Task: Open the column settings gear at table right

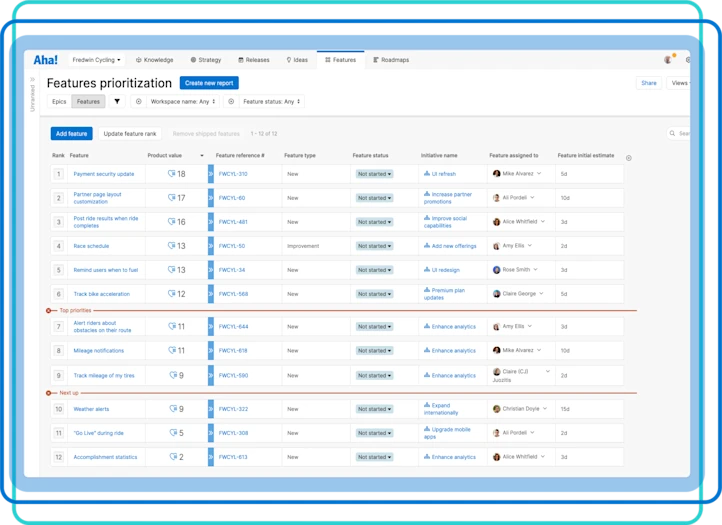Action: [629, 158]
